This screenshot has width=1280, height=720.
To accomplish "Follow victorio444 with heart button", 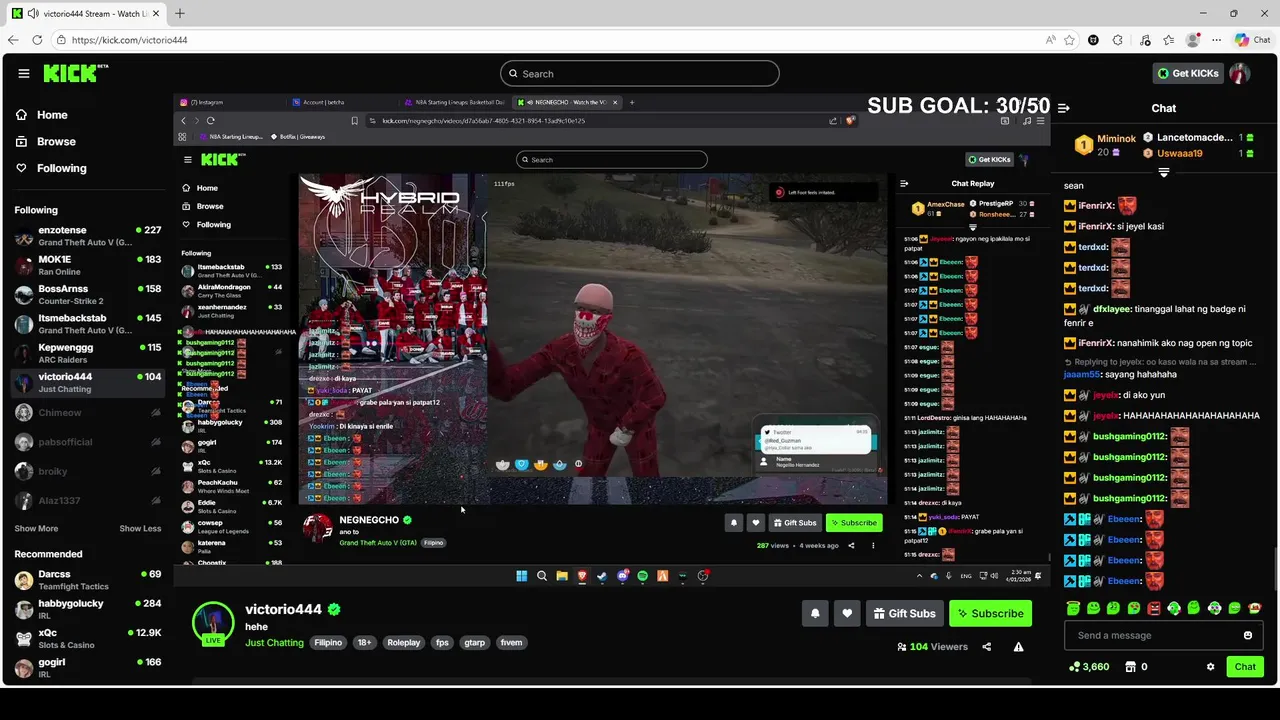I will (x=847, y=613).
